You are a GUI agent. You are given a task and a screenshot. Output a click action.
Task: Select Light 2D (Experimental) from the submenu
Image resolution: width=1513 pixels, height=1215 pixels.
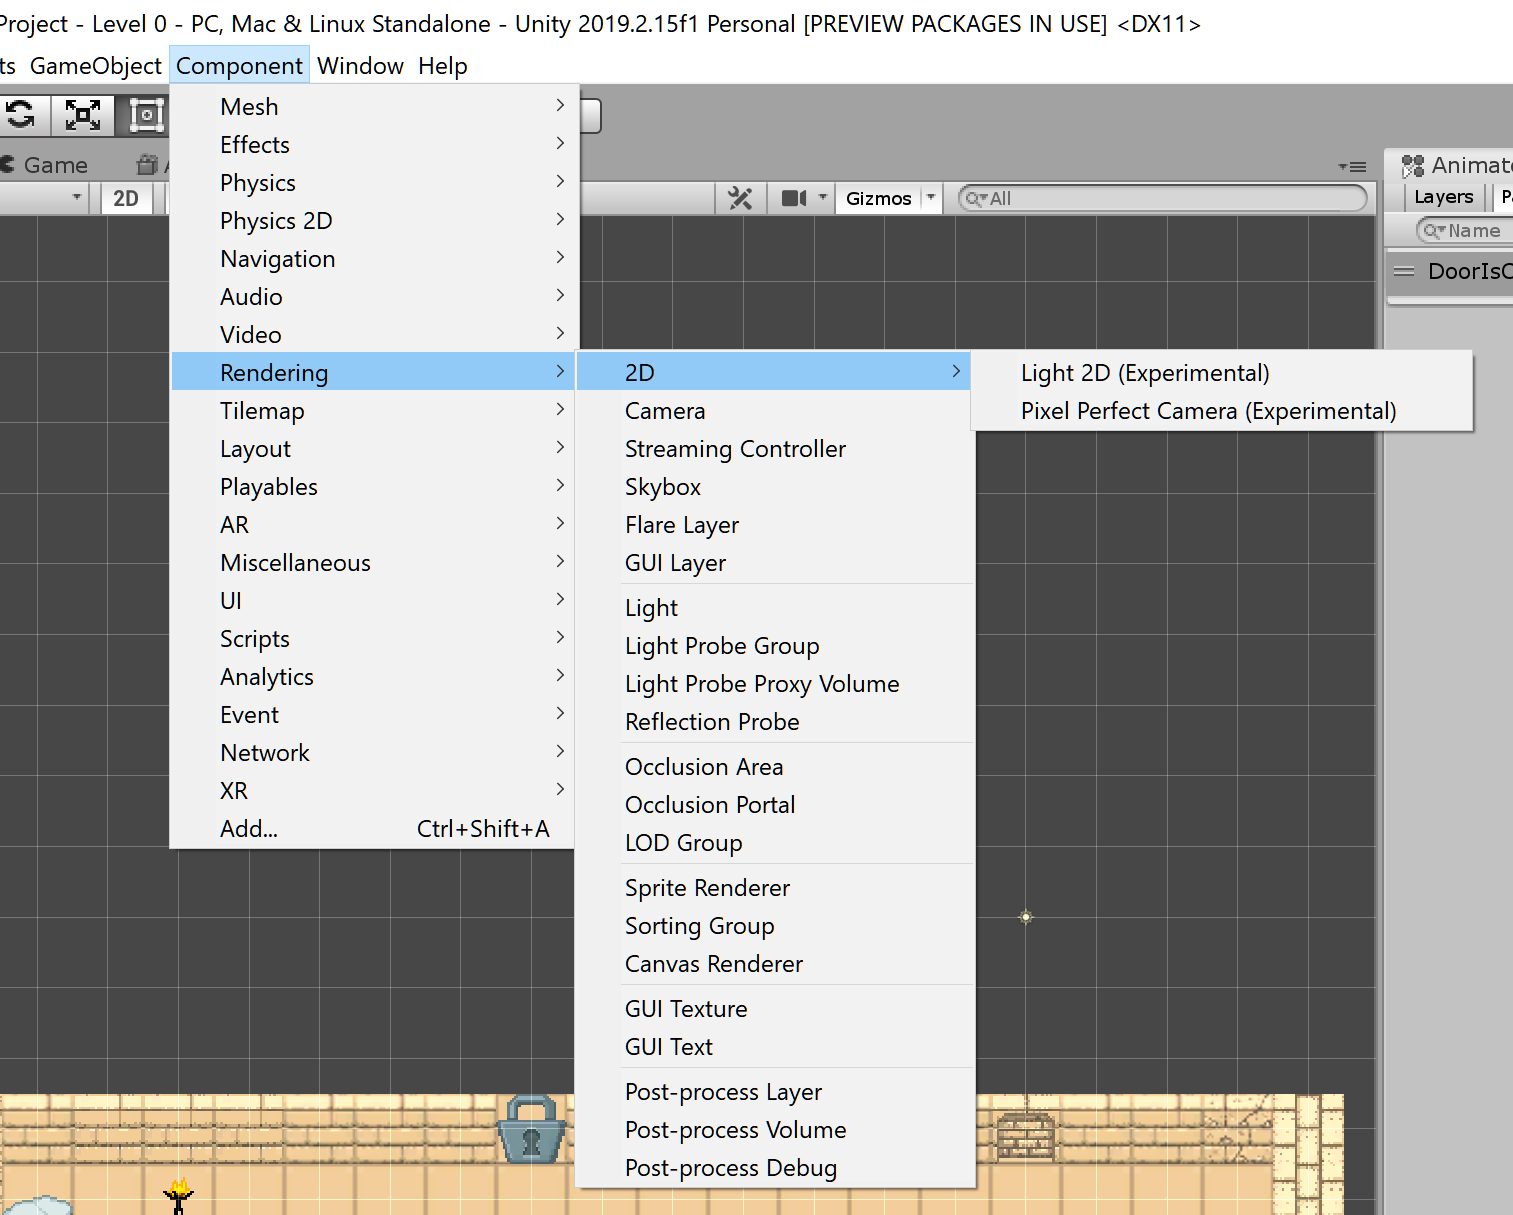(x=1145, y=372)
